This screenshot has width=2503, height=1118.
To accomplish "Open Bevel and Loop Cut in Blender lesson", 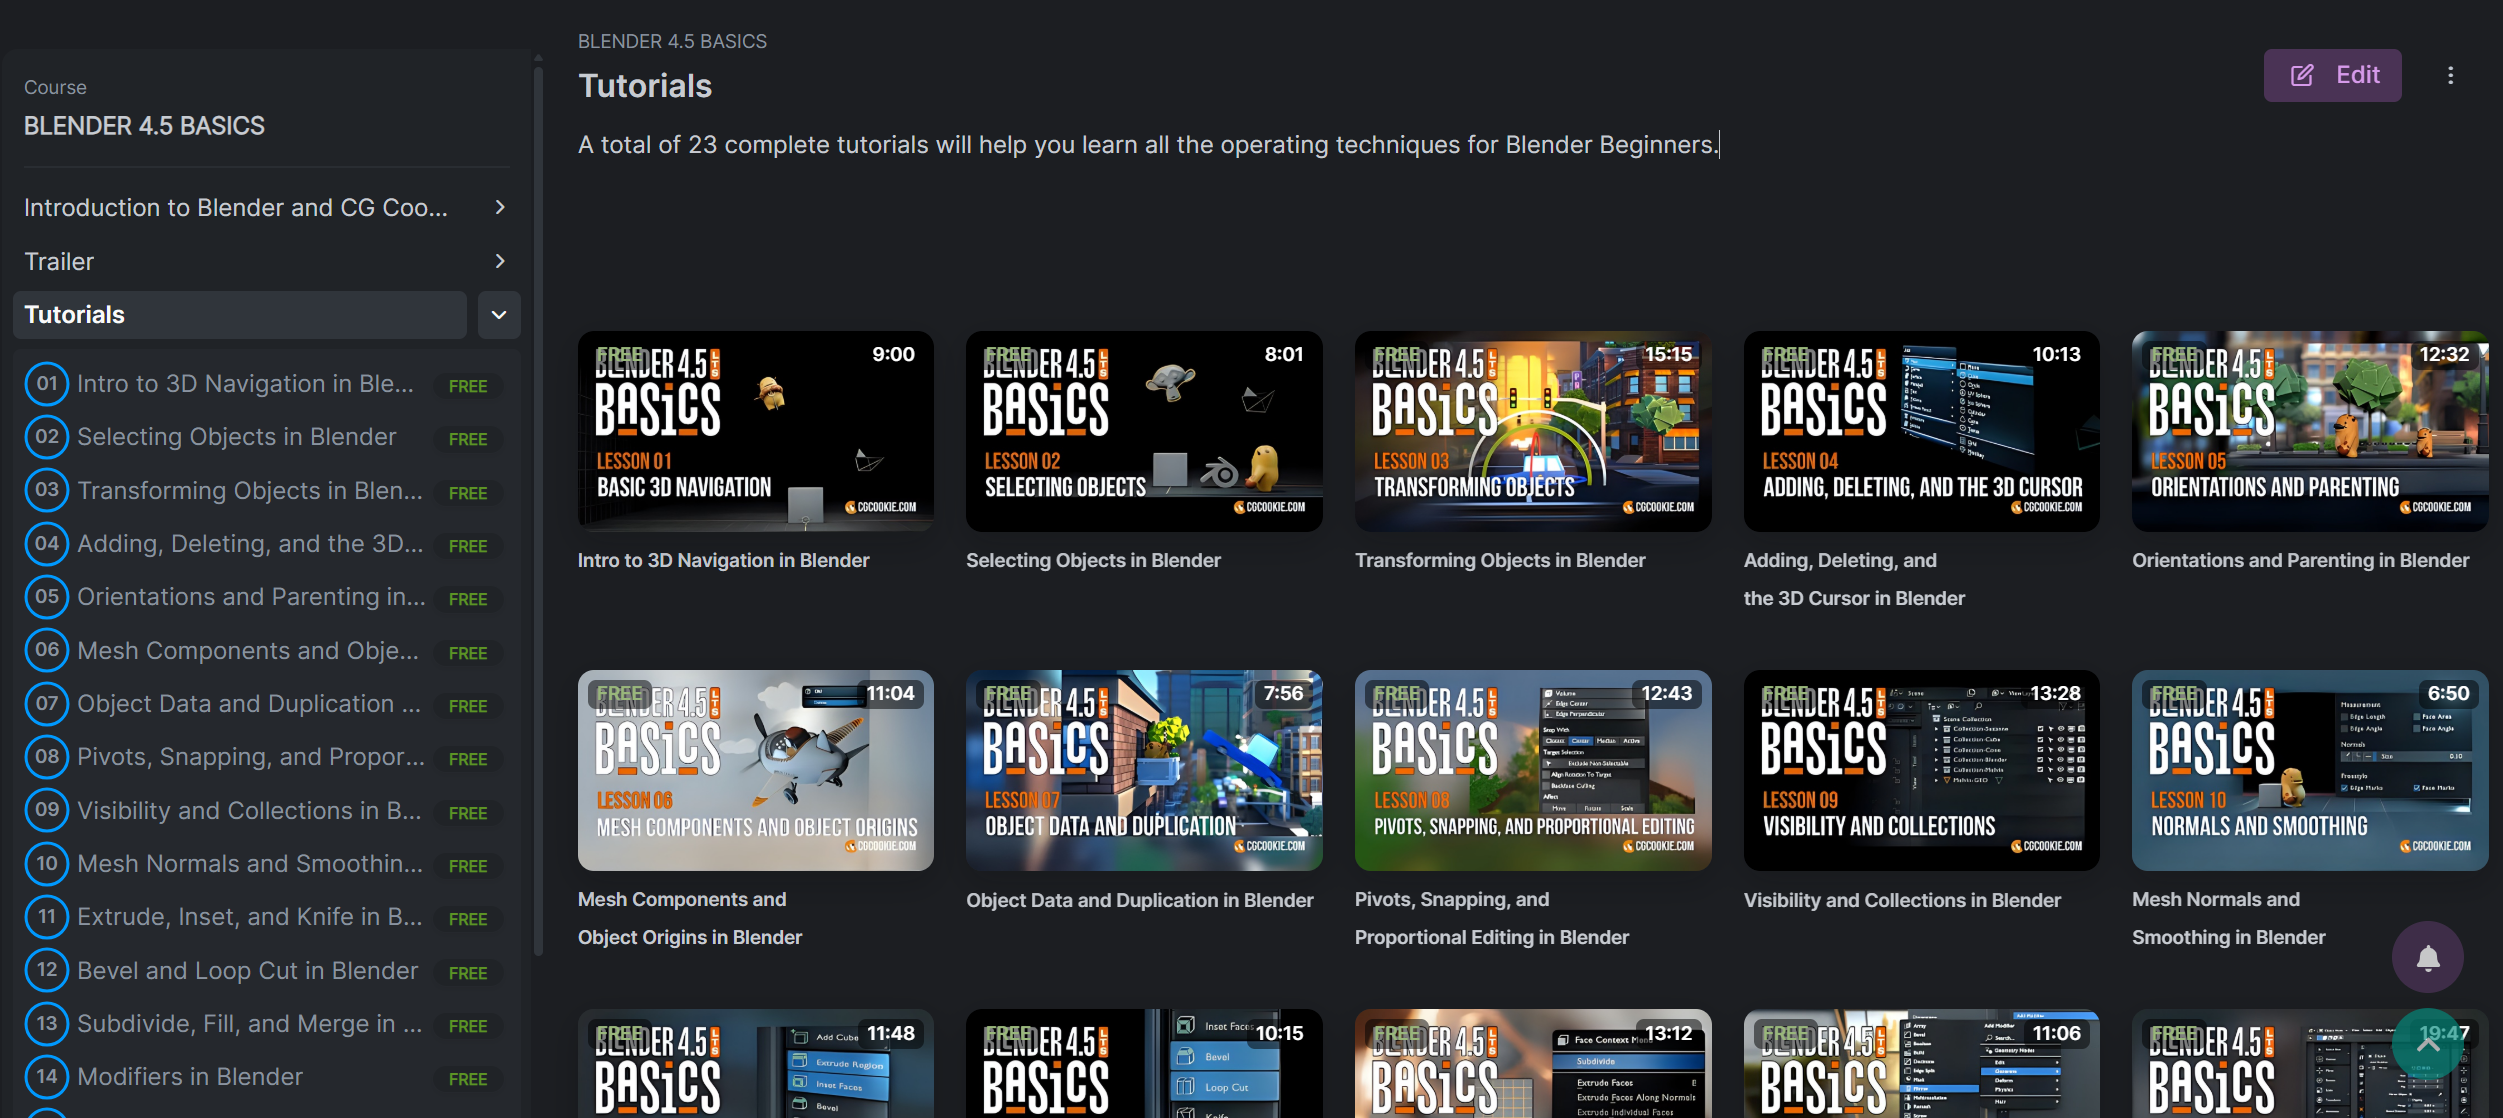I will click(x=247, y=970).
